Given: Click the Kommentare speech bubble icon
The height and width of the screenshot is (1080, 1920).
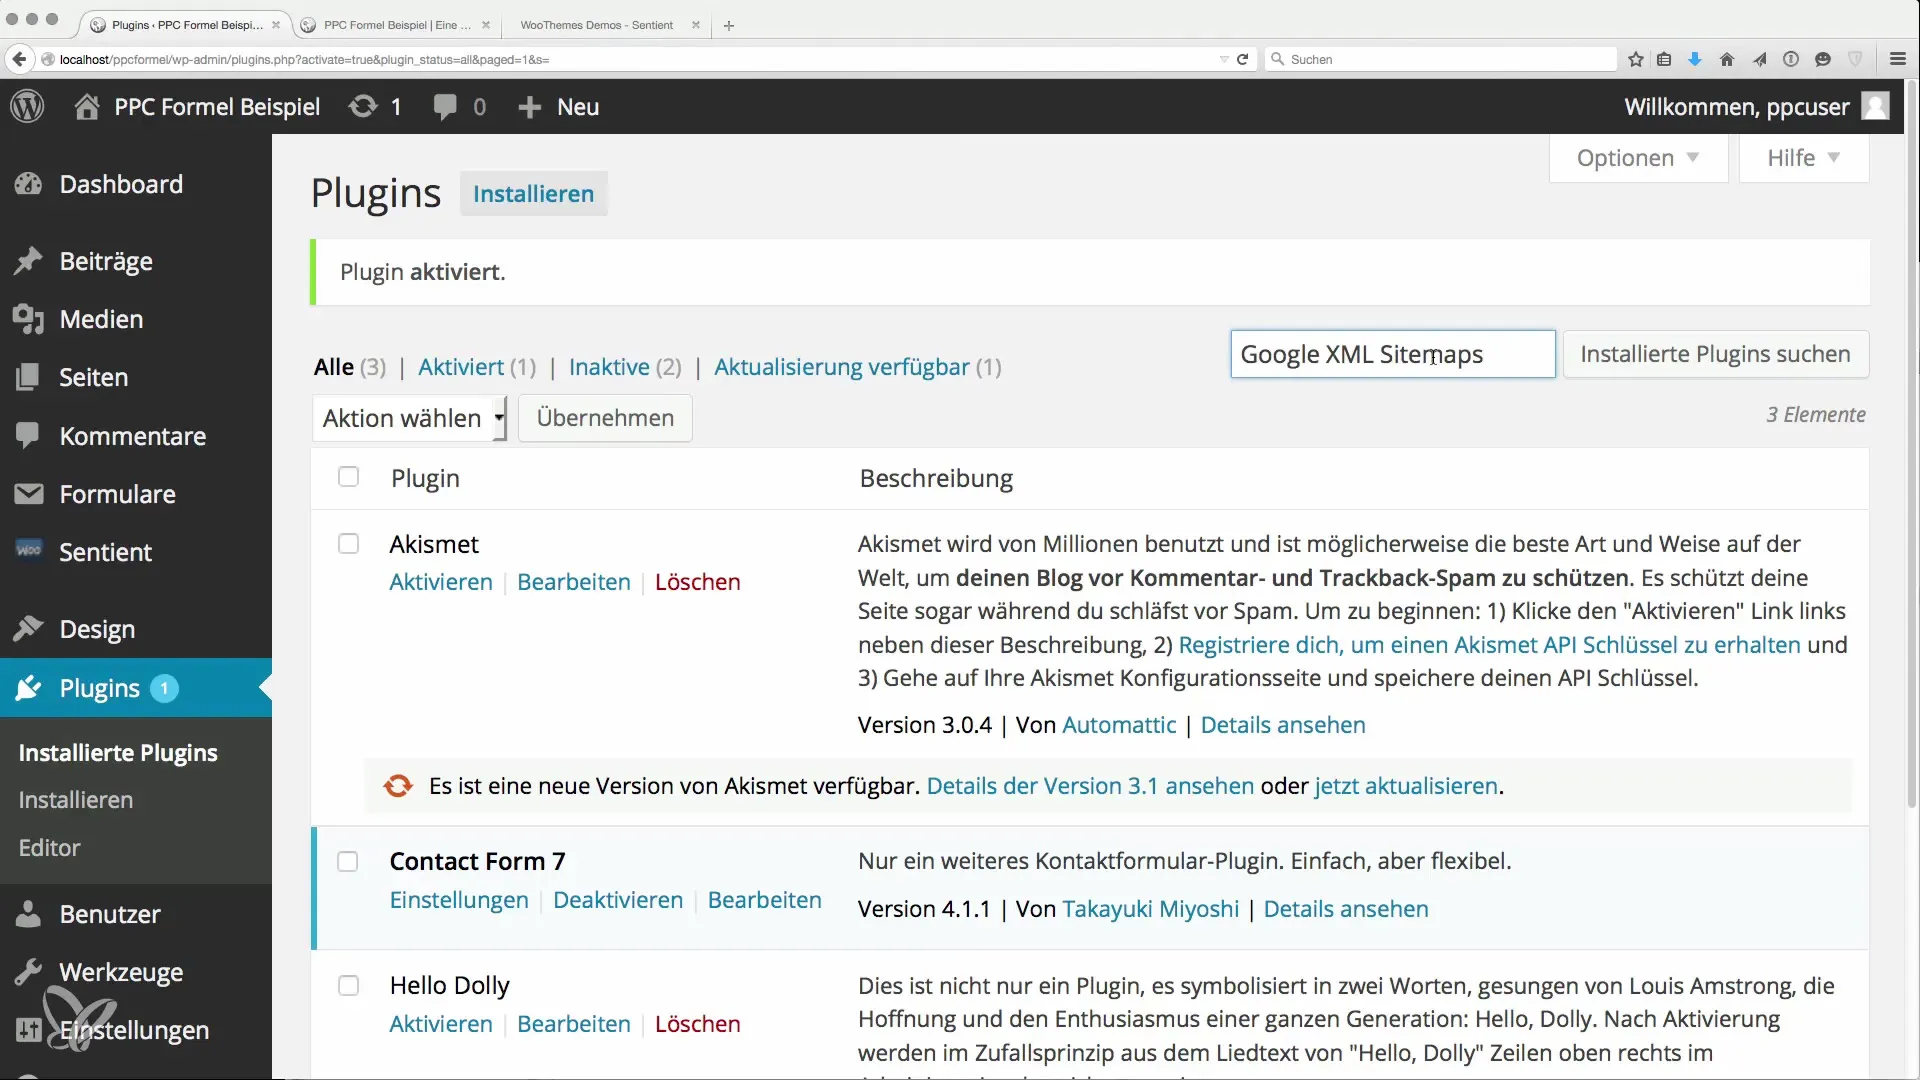Looking at the screenshot, I should 28,435.
